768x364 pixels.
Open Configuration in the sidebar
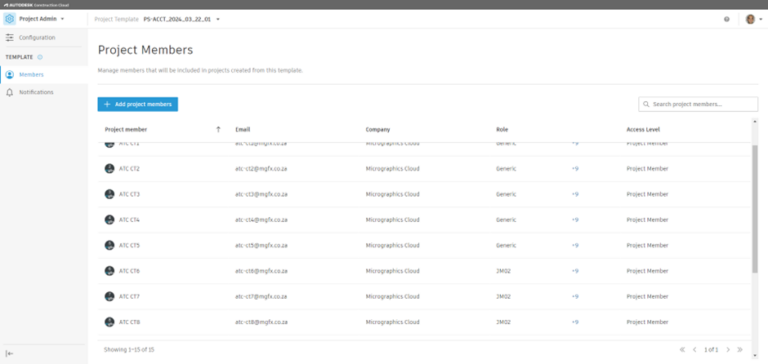[x=44, y=38]
